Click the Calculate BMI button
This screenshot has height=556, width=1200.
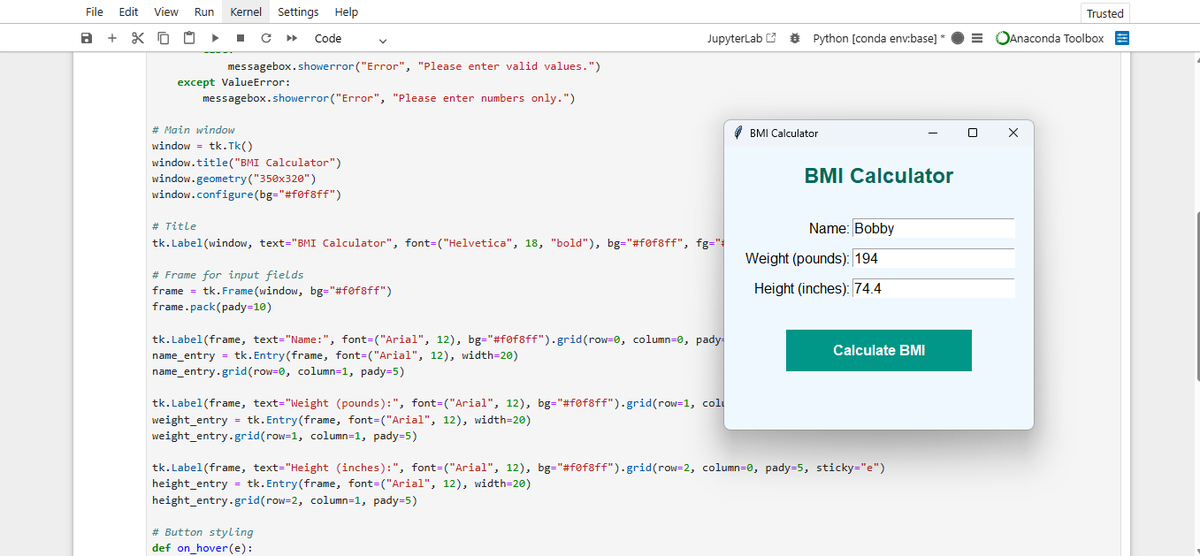click(879, 350)
